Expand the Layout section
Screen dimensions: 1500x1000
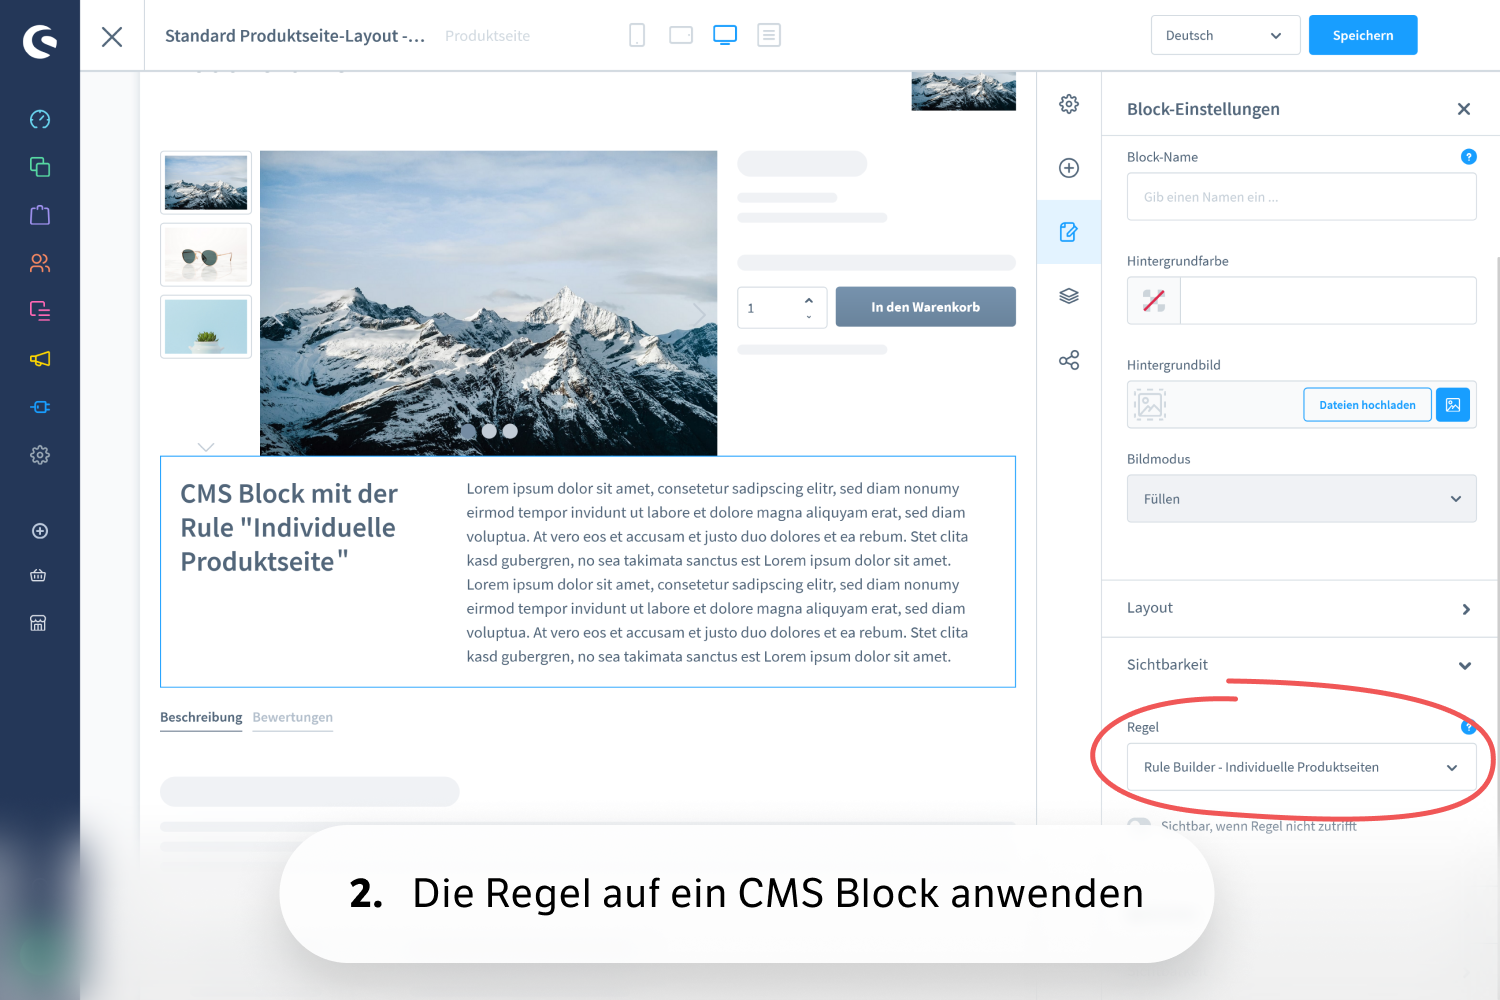(x=1300, y=608)
